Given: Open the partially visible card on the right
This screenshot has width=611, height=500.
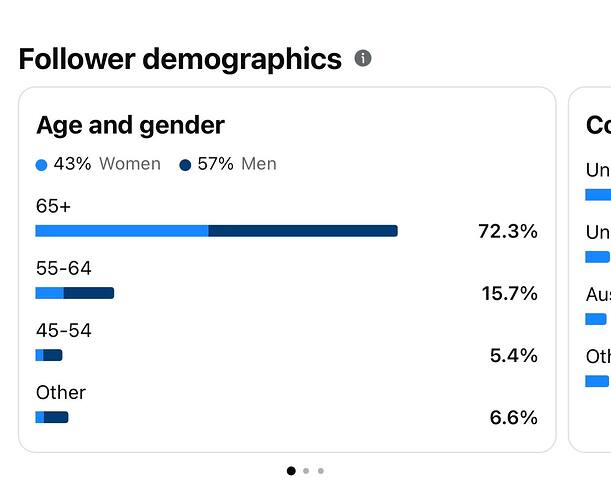Looking at the screenshot, I should click(x=590, y=270).
